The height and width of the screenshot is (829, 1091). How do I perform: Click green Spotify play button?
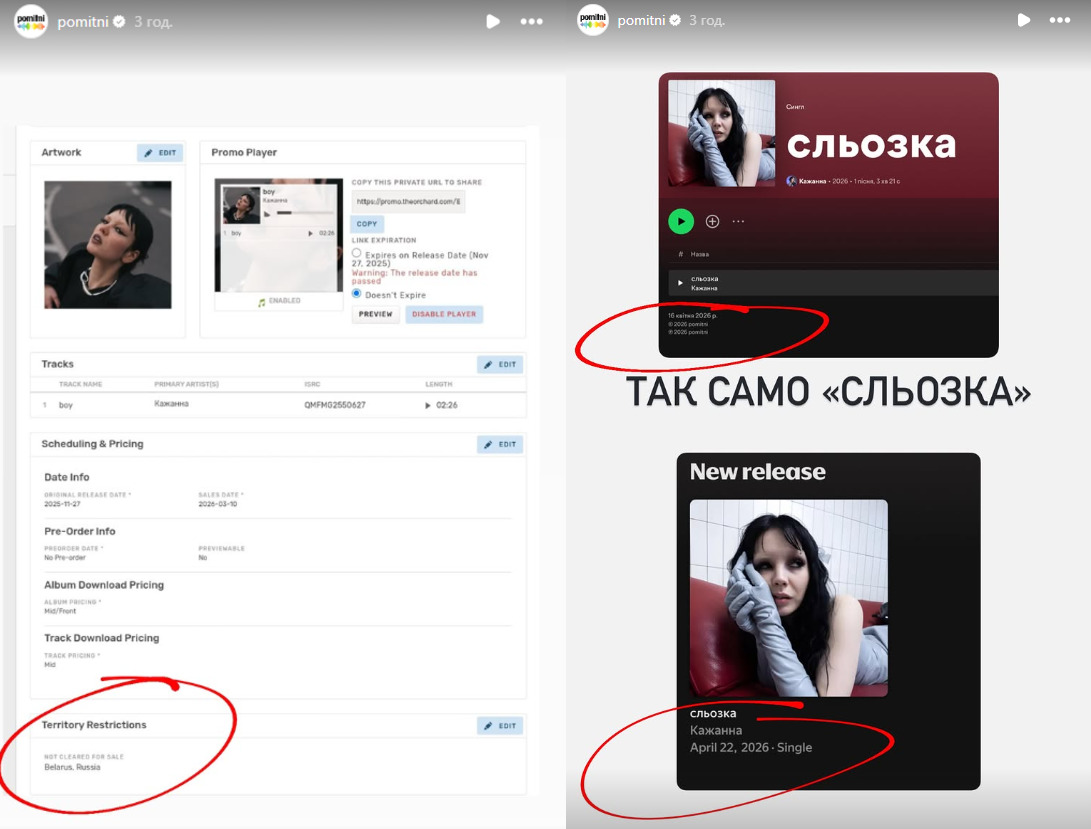click(x=681, y=221)
